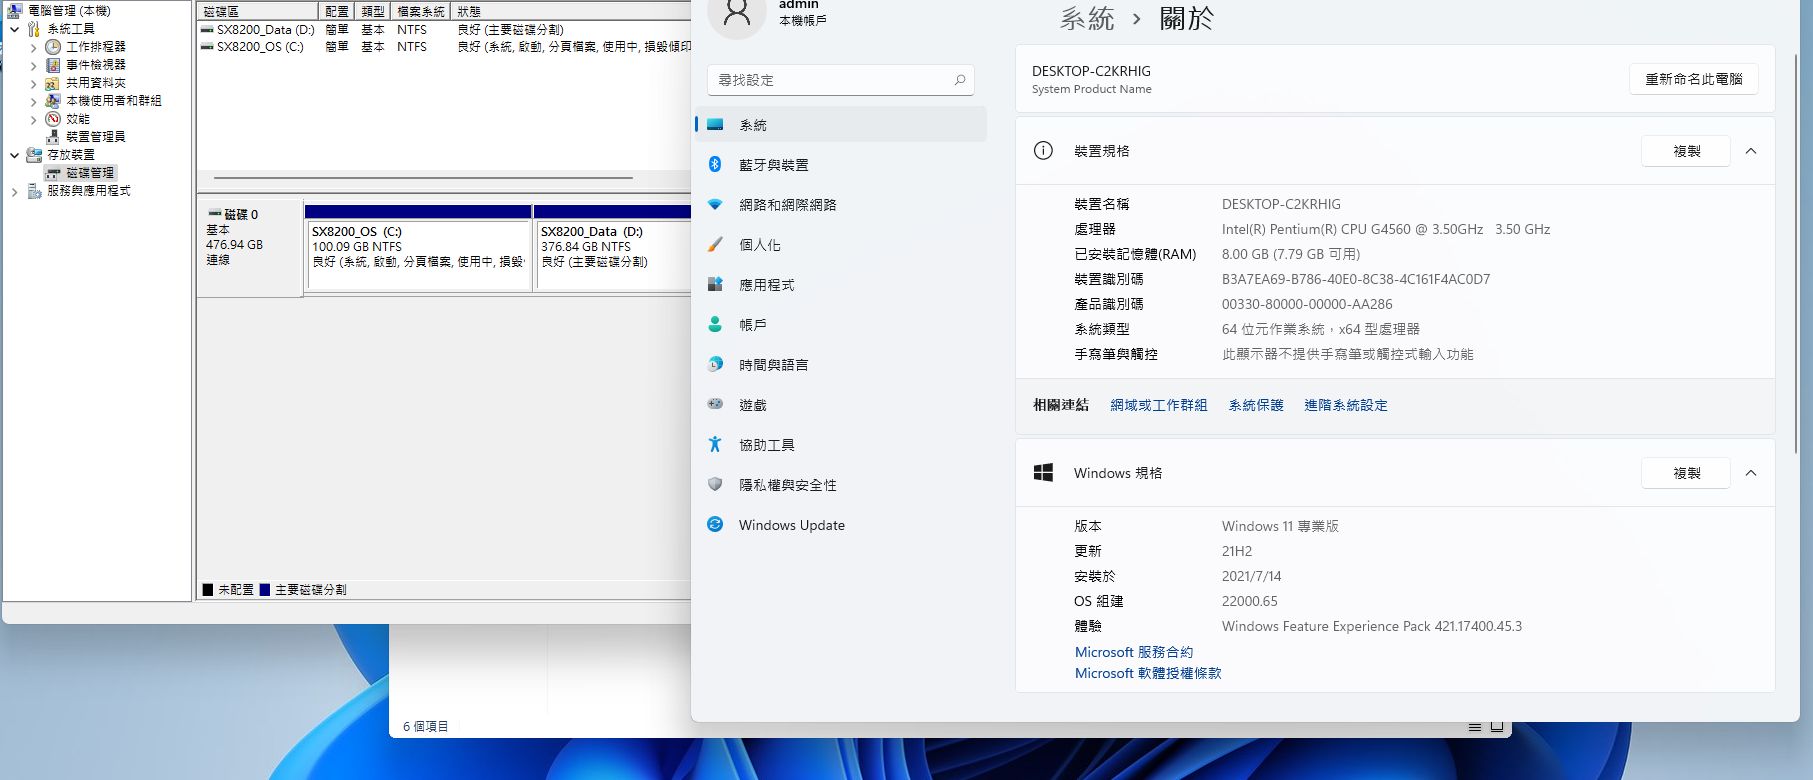Open Microsoft 軟體授權條款 link
Viewport: 1813px width, 780px height.
click(1148, 673)
